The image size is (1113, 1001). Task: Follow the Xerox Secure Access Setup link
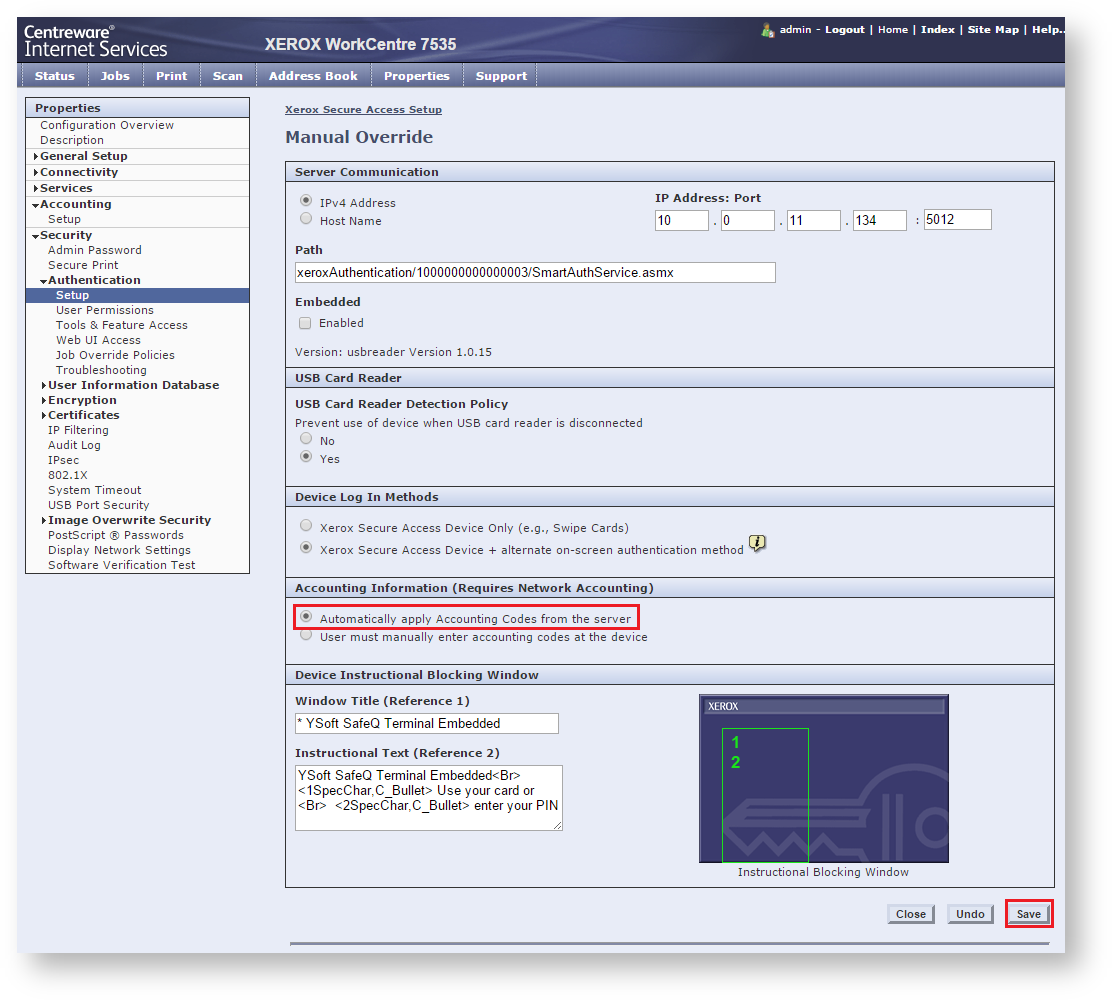pyautogui.click(x=363, y=110)
